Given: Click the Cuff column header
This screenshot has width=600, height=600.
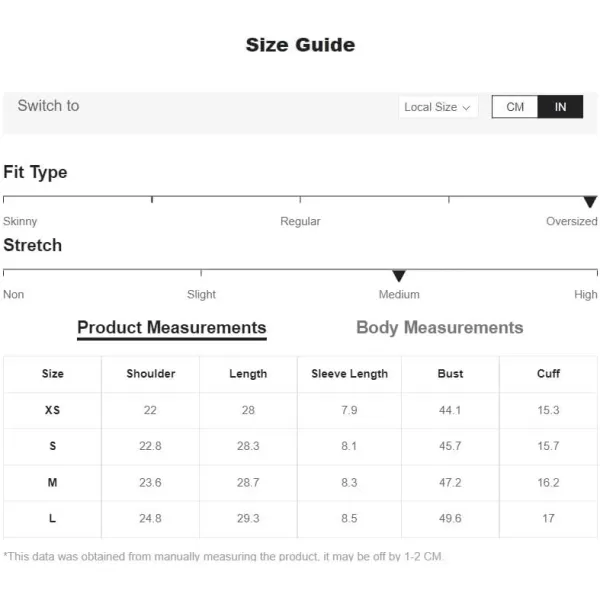Looking at the screenshot, I should [548, 373].
